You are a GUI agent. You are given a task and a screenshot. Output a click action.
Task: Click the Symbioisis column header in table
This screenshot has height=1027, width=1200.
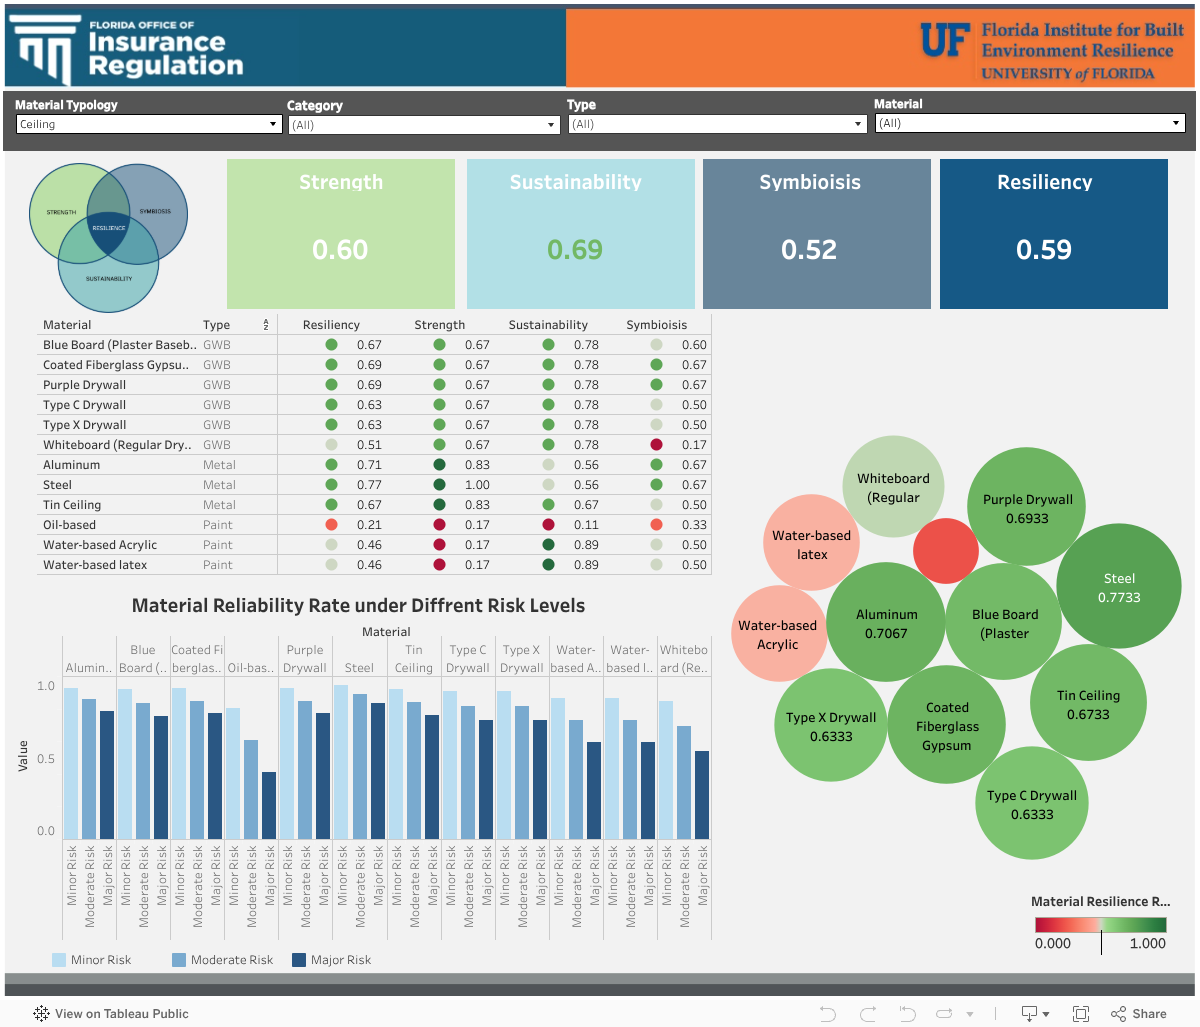tap(657, 325)
